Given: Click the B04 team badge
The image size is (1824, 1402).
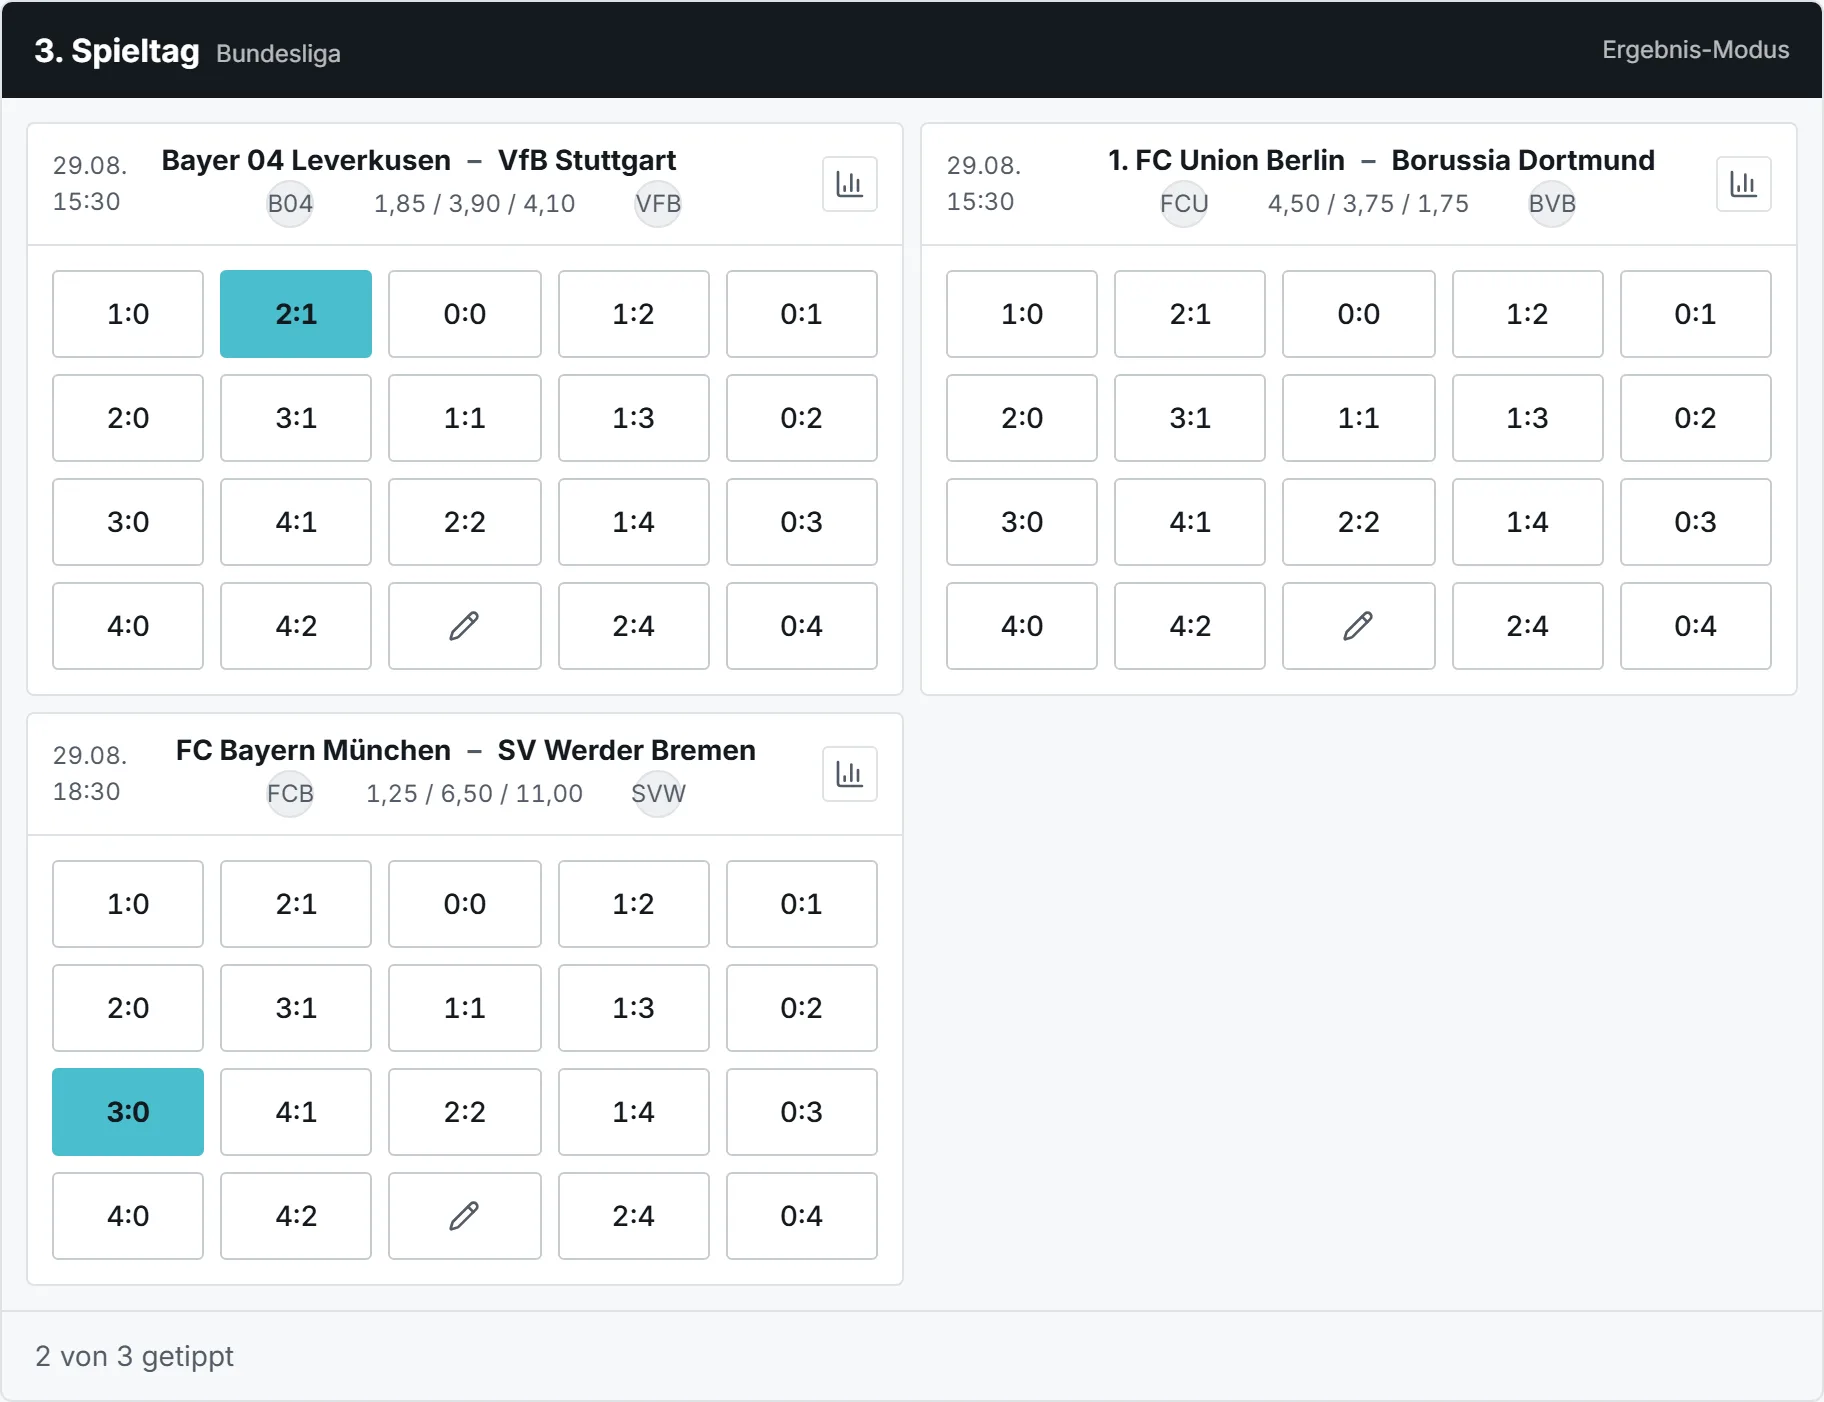Looking at the screenshot, I should tap(290, 204).
